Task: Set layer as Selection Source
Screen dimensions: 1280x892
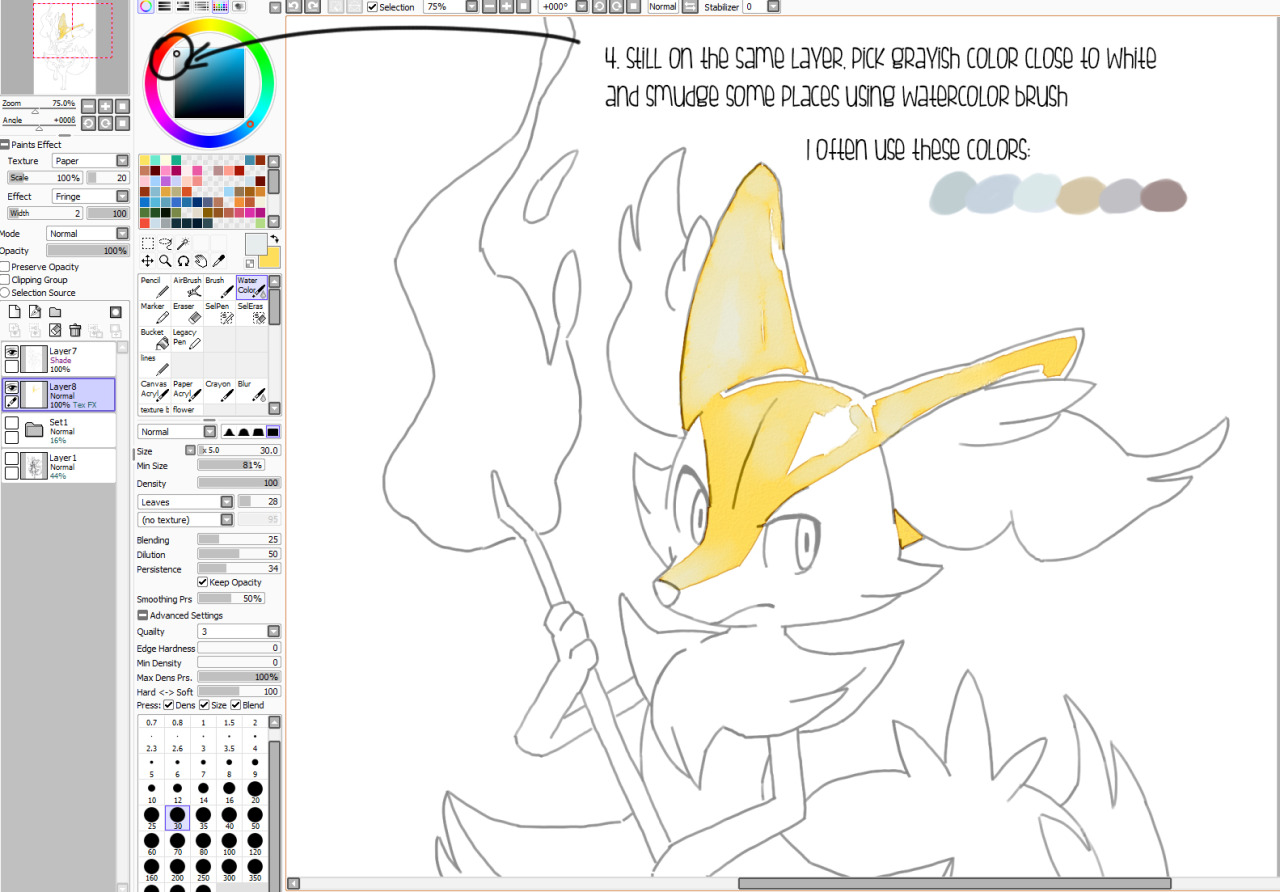Action: pyautogui.click(x=5, y=293)
